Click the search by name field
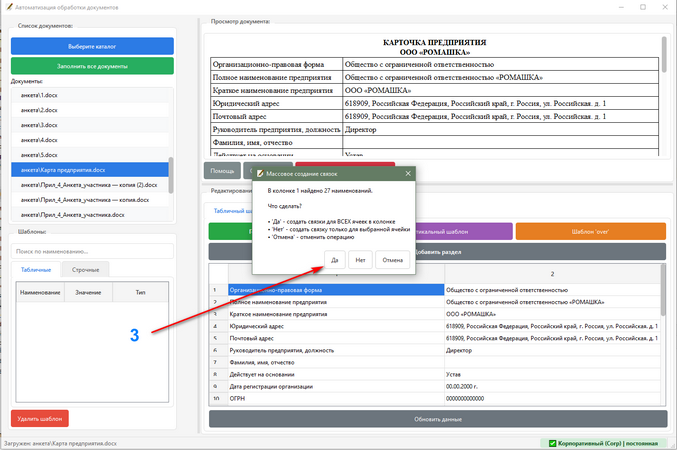Image resolution: width=677 pixels, height=450 pixels. pyautogui.click(x=92, y=251)
